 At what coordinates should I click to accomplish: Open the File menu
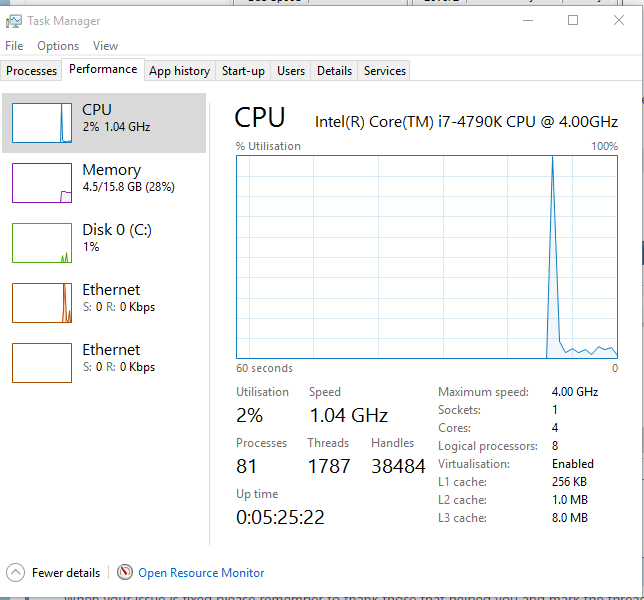14,46
